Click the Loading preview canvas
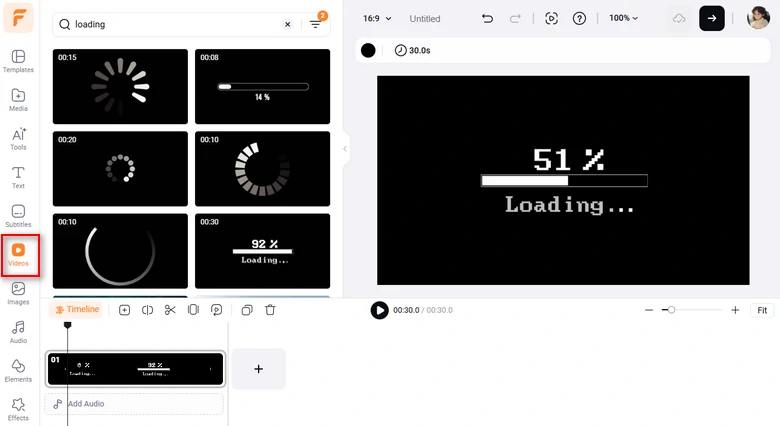 [x=563, y=180]
